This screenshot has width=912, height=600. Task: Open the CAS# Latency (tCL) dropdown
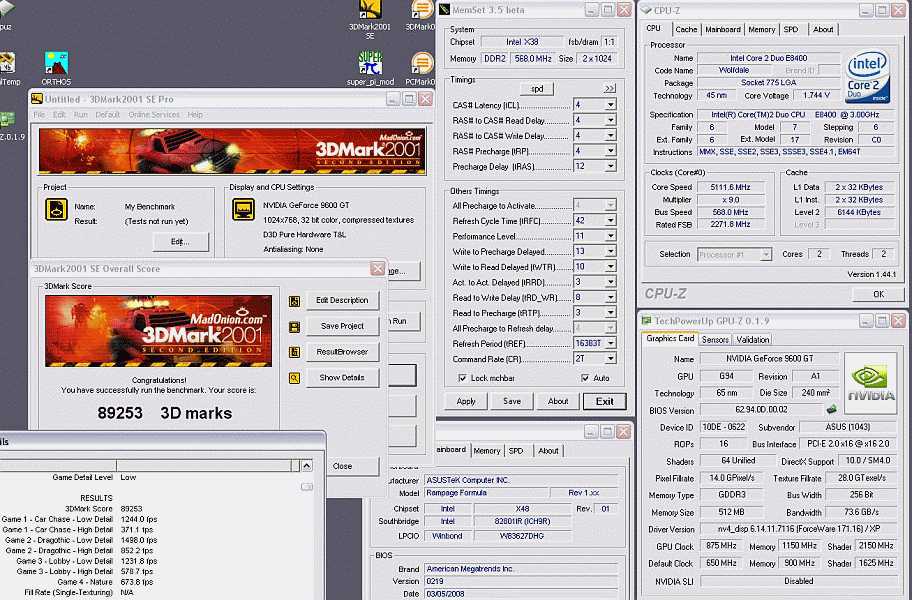click(610, 105)
